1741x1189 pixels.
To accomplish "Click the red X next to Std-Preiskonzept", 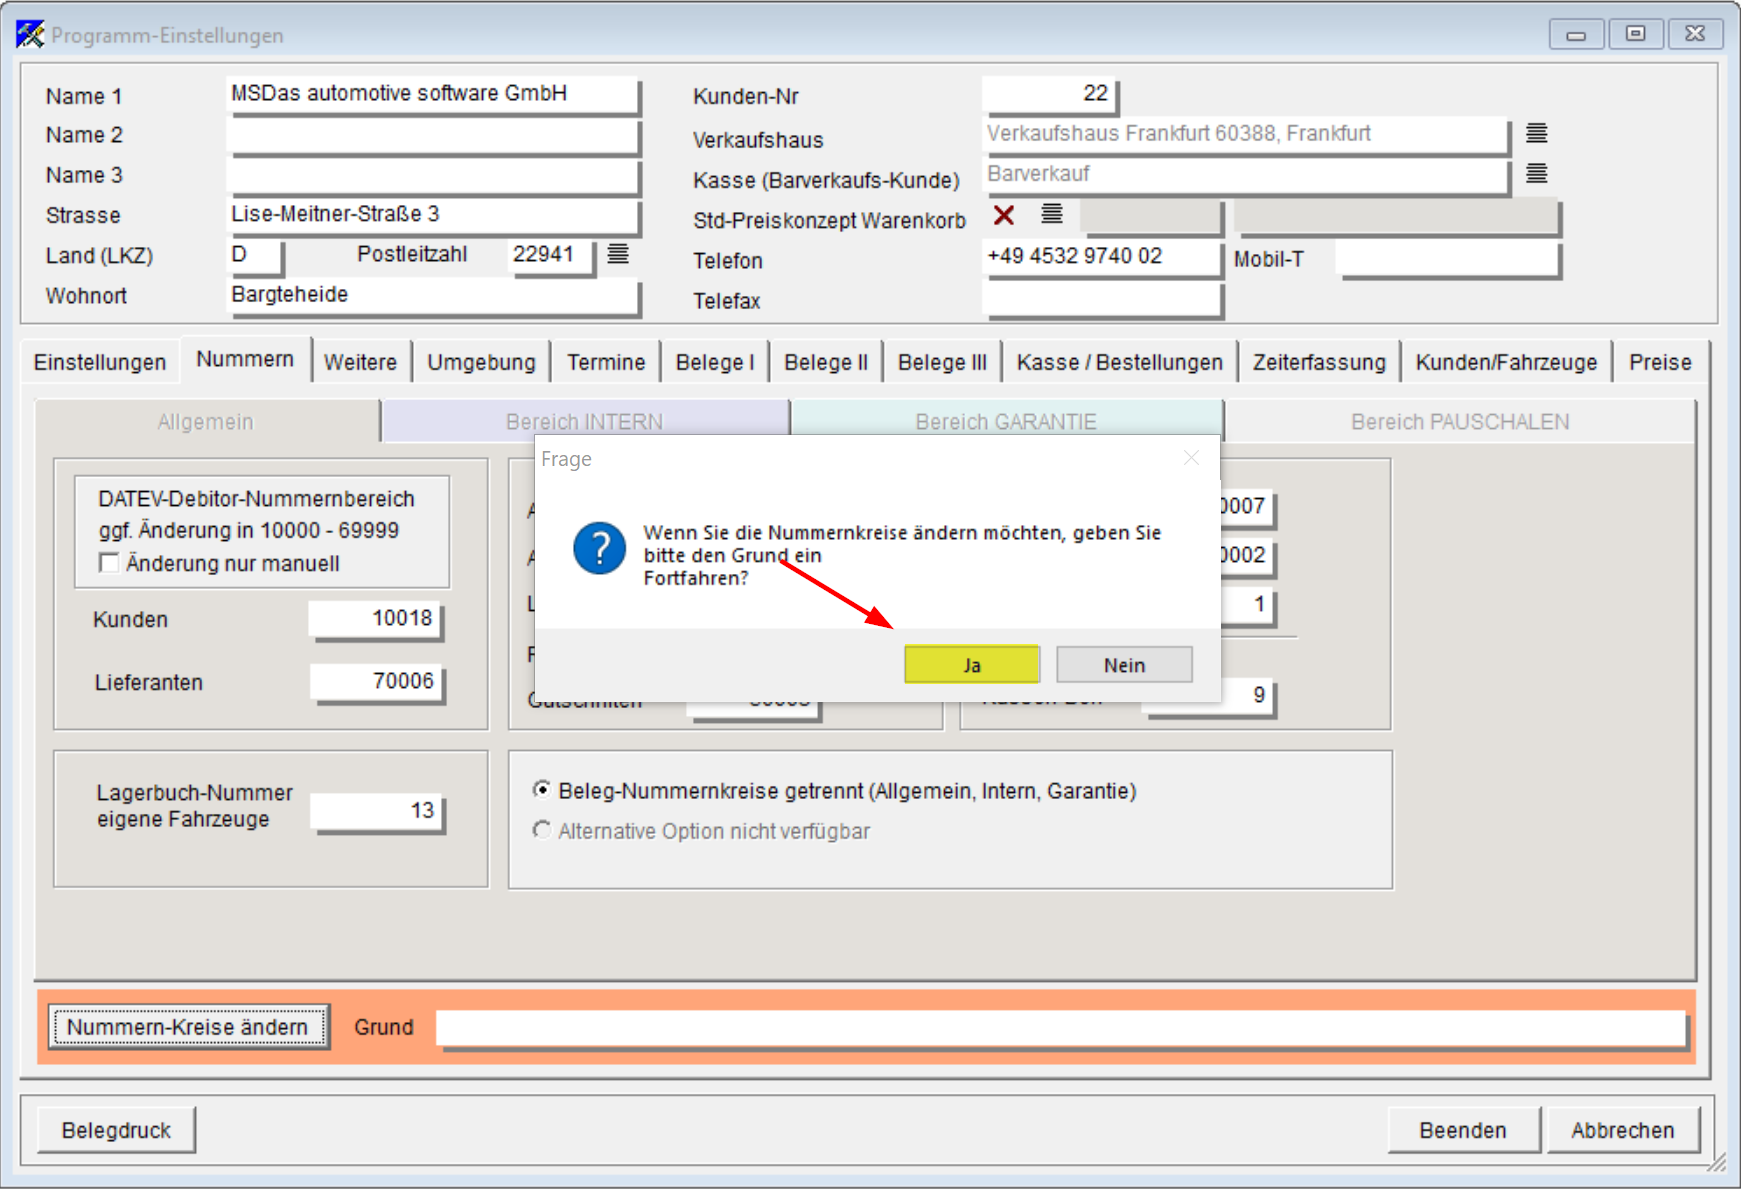I will click(x=1004, y=215).
